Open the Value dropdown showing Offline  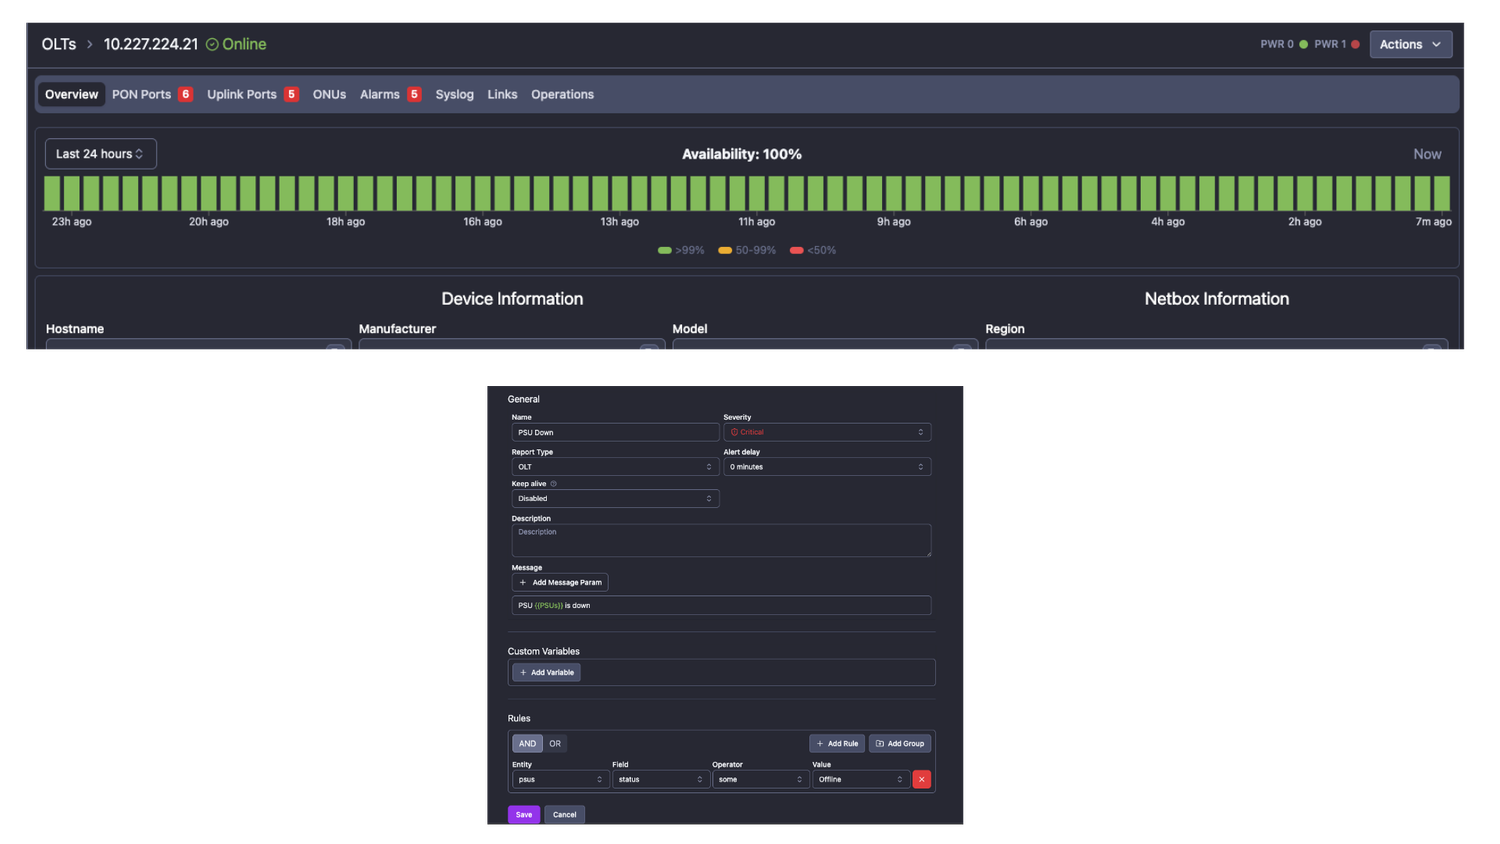pos(860,779)
